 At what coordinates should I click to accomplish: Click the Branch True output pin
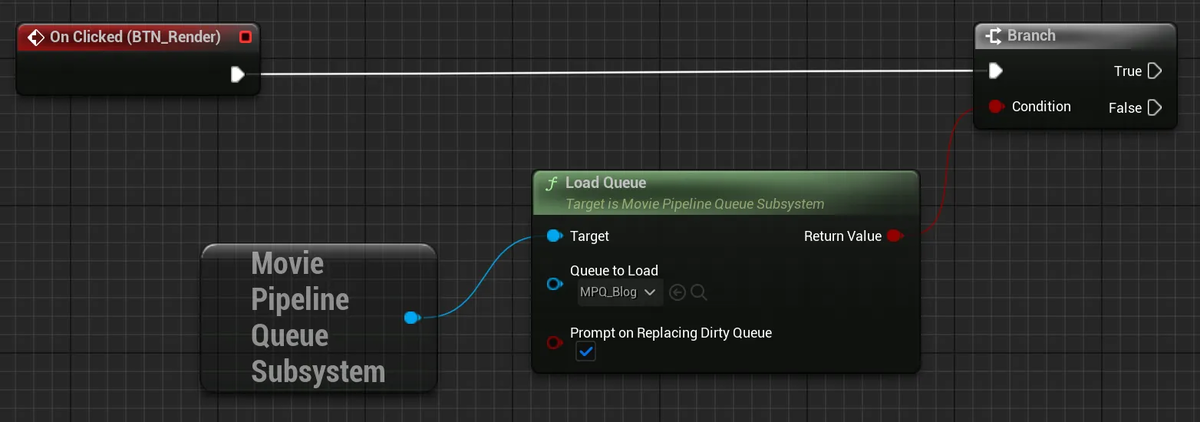(1155, 71)
